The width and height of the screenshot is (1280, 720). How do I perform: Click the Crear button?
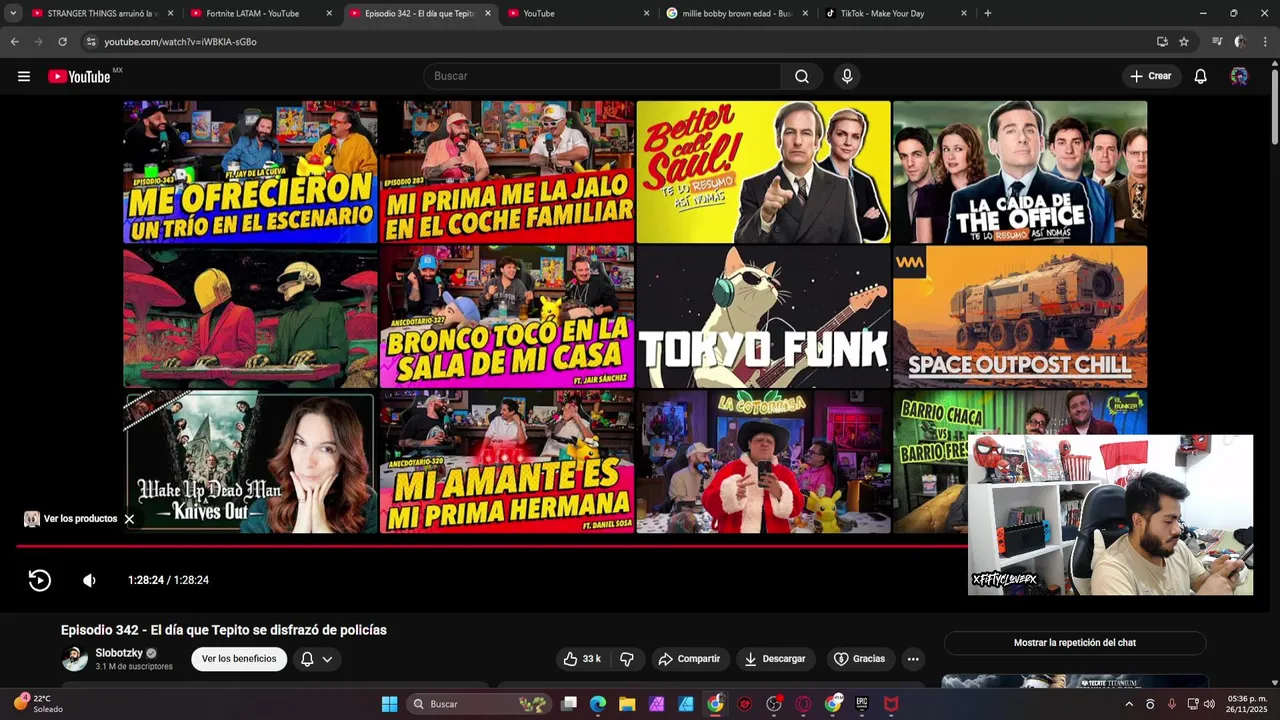pos(1150,76)
